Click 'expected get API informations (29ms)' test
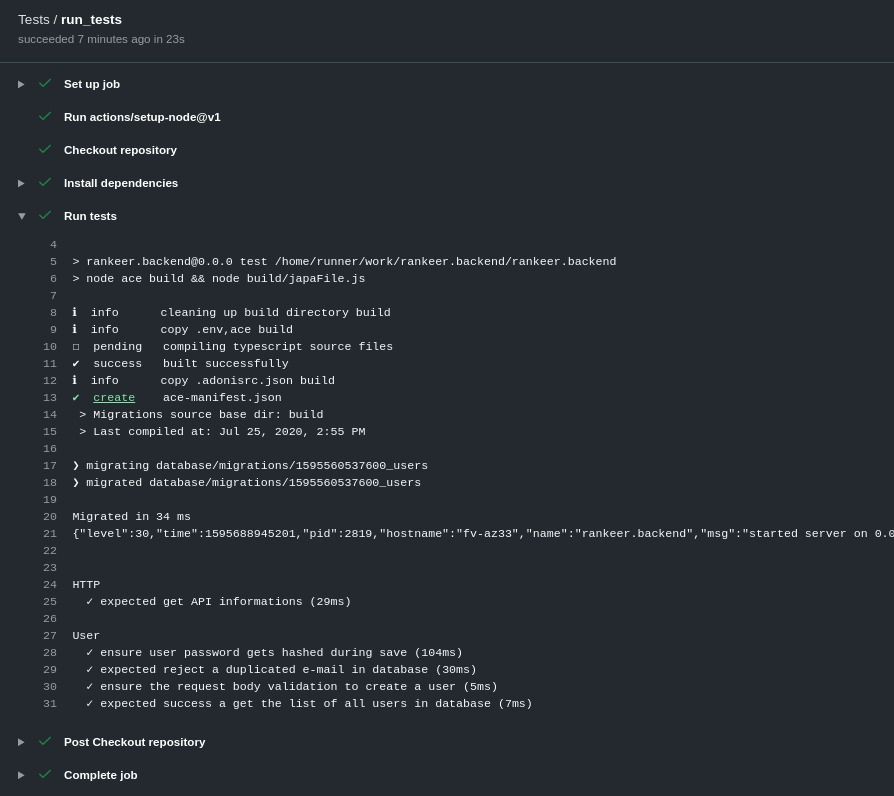894x796 pixels. [225, 602]
